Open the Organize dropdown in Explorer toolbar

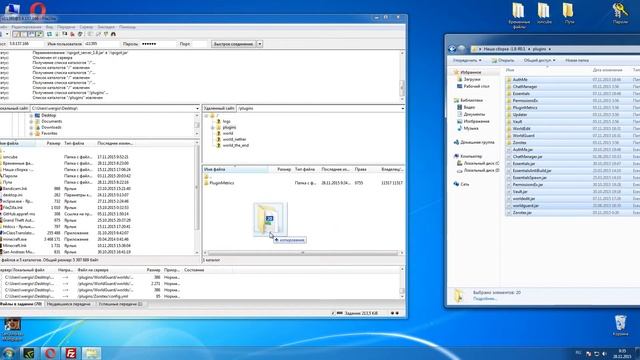point(467,60)
